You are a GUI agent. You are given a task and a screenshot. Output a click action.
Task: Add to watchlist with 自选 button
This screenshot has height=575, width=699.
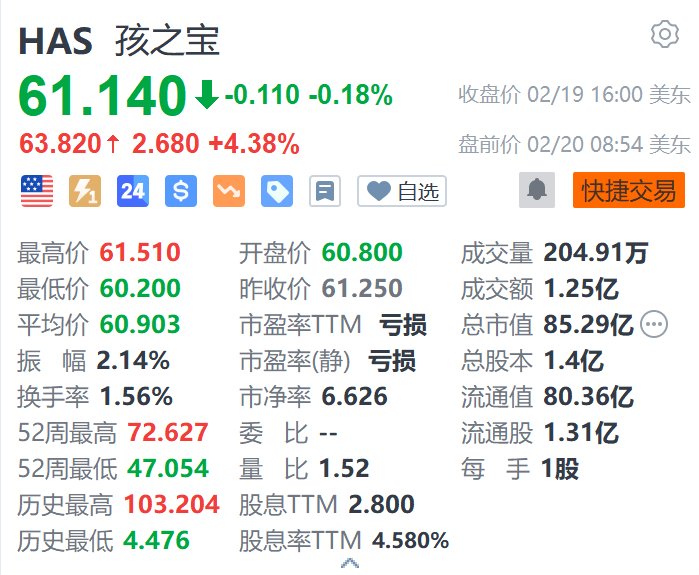click(x=402, y=191)
